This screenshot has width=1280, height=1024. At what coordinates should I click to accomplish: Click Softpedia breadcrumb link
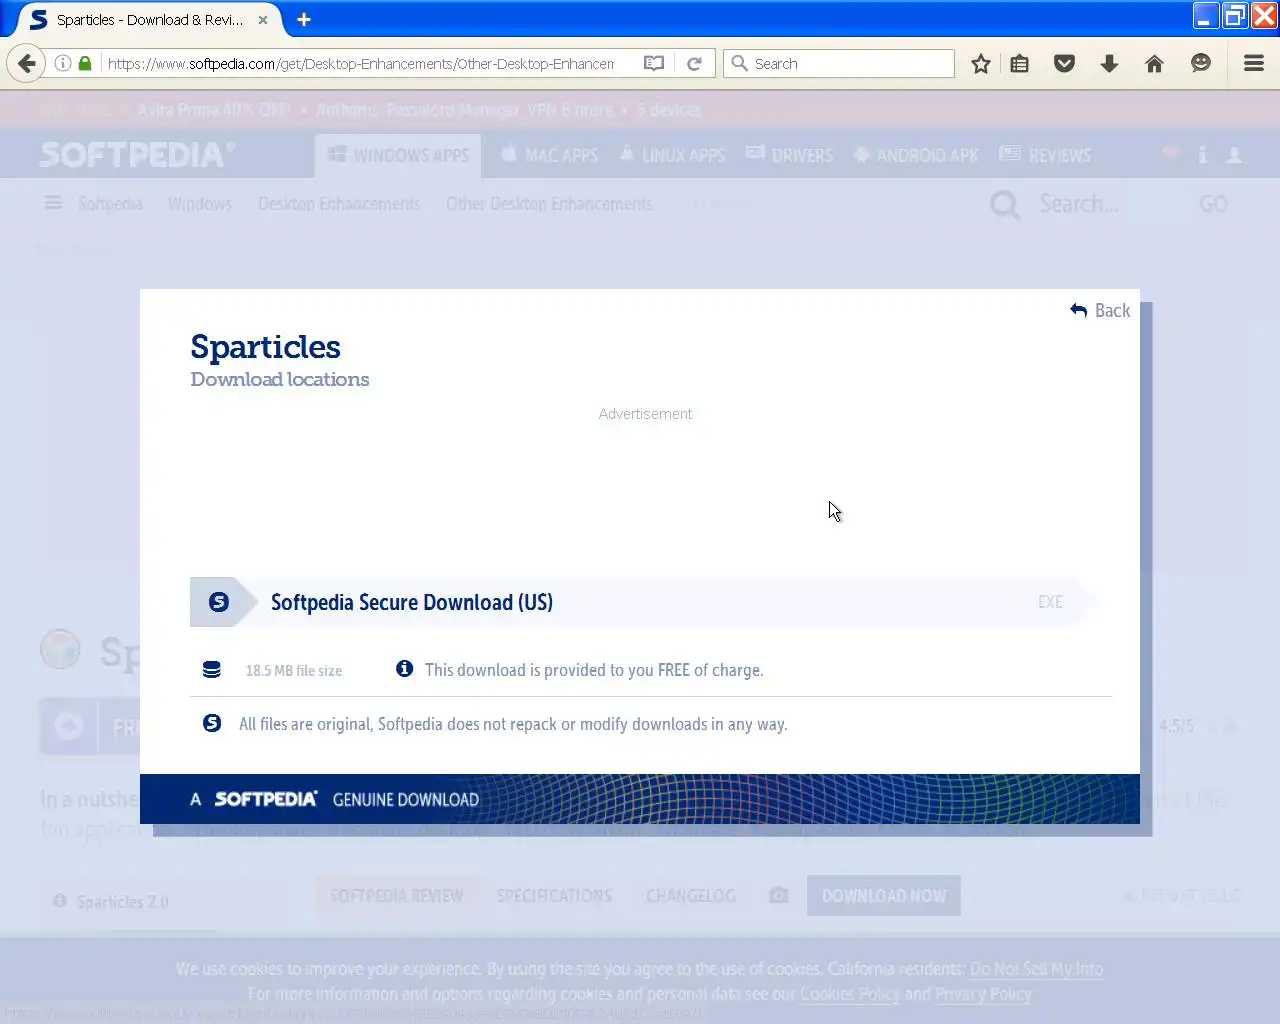click(x=110, y=204)
